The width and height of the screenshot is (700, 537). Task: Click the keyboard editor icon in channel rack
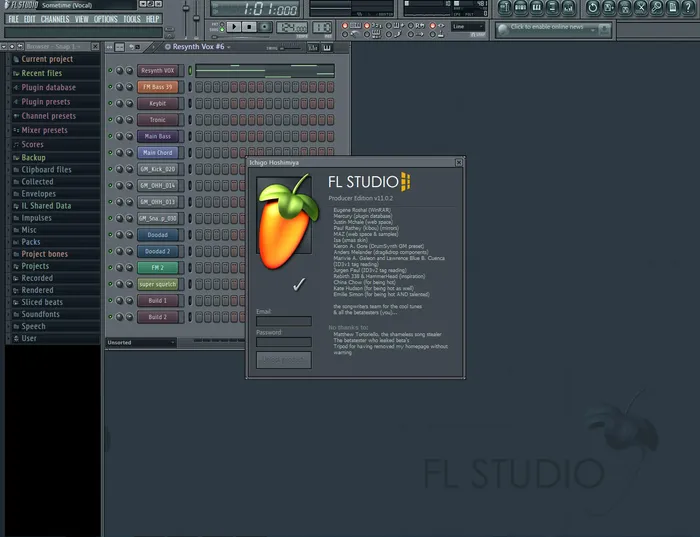coord(327,47)
